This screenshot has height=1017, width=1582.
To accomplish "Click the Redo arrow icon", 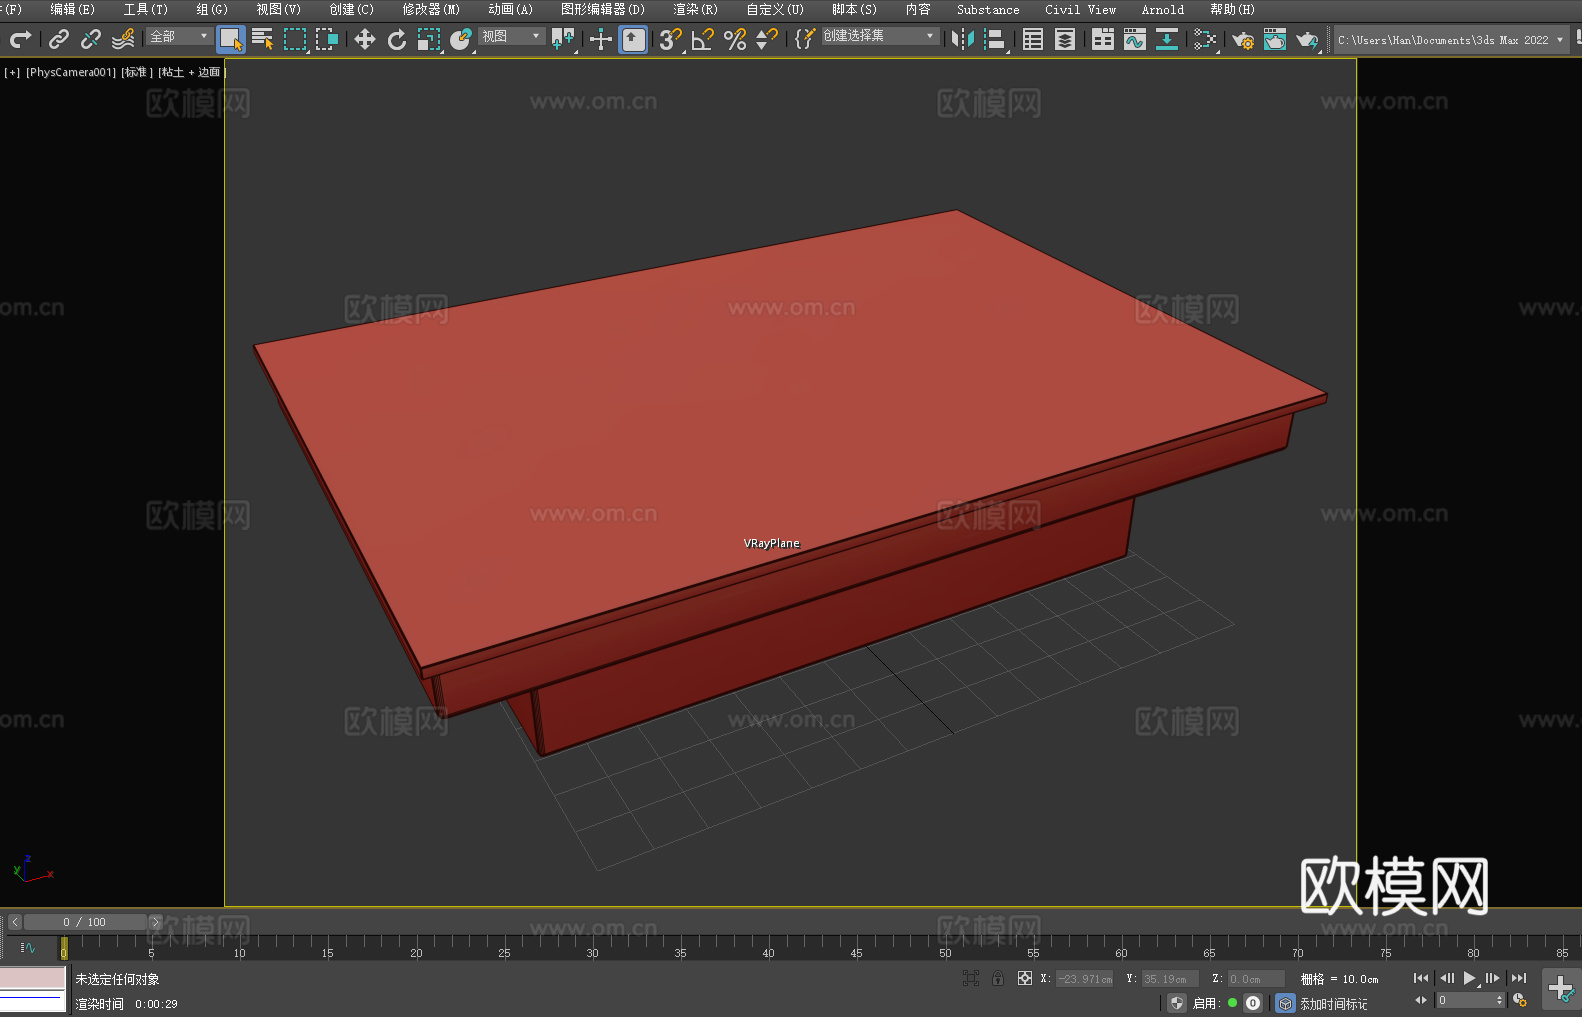I will pyautogui.click(x=20, y=39).
